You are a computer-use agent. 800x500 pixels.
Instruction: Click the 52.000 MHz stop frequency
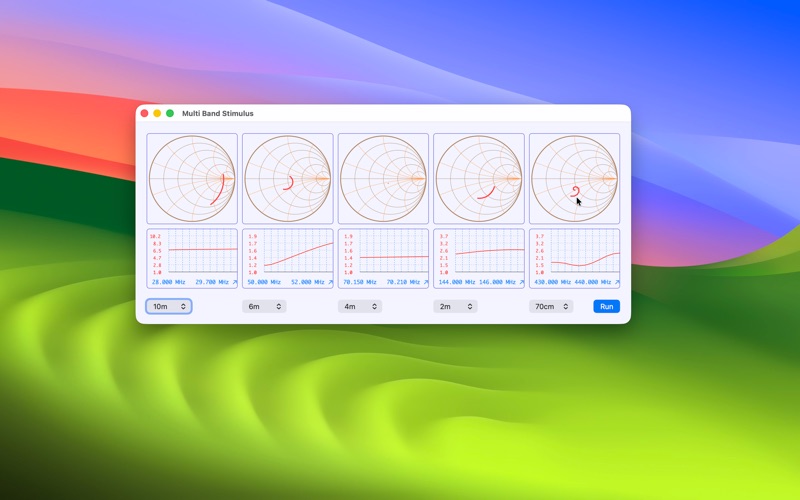pos(308,282)
